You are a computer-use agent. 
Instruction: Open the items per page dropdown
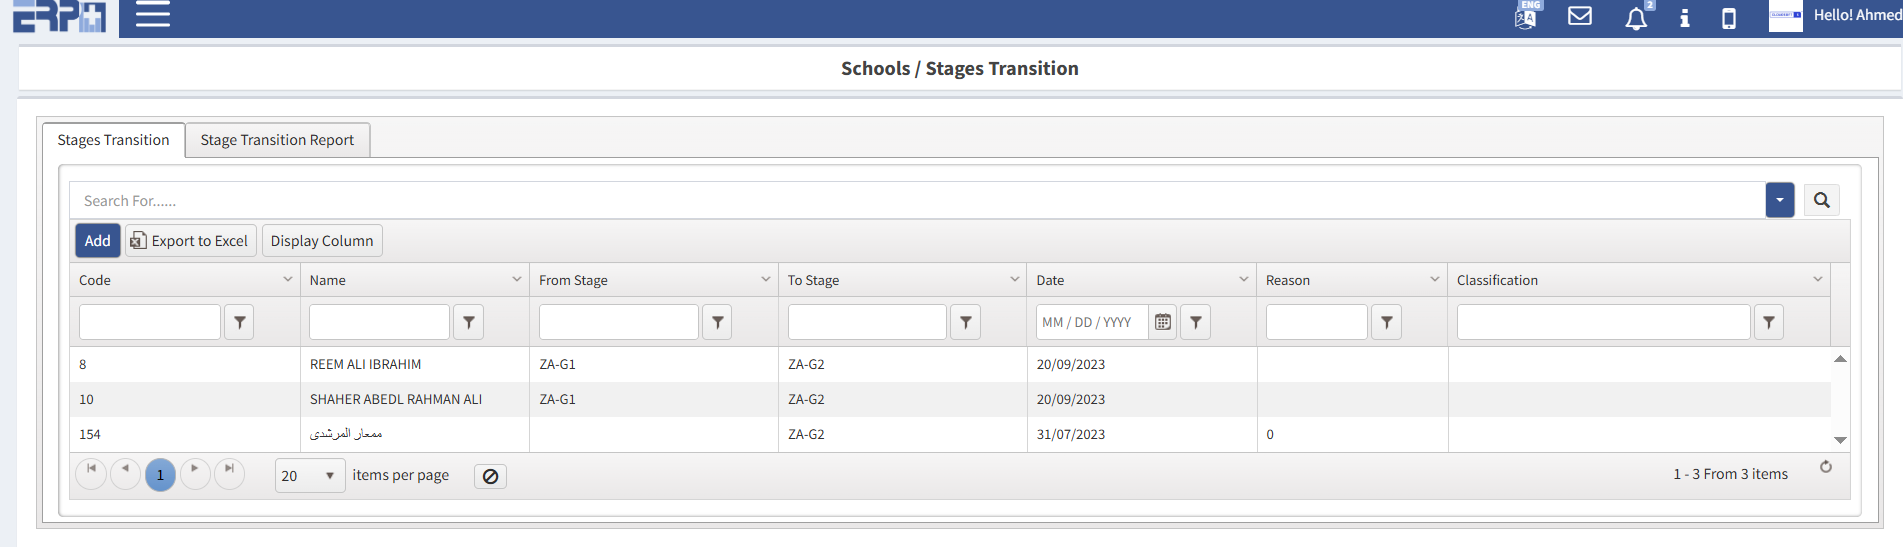point(309,476)
